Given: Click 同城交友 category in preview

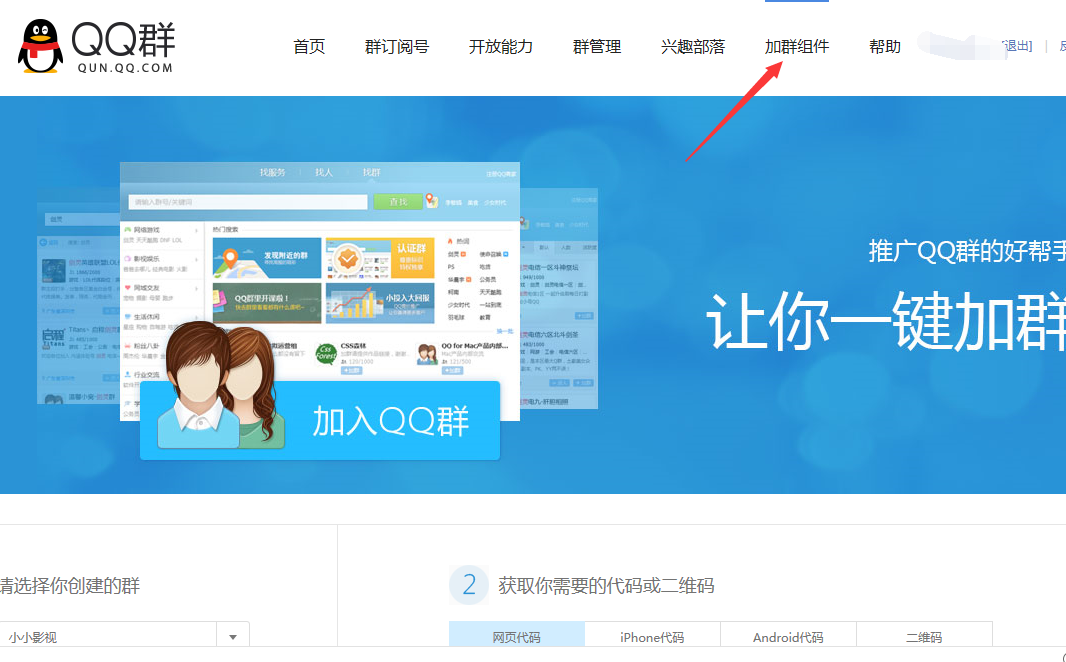Looking at the screenshot, I should [x=146, y=288].
